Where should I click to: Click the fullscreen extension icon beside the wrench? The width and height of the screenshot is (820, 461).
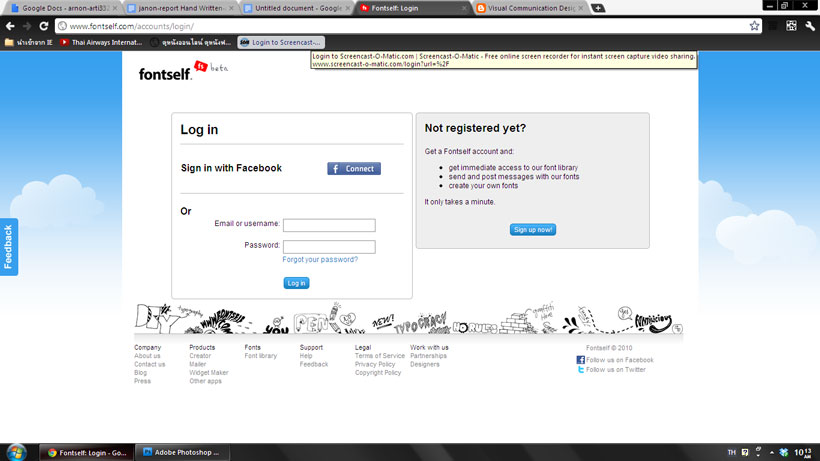coord(791,26)
